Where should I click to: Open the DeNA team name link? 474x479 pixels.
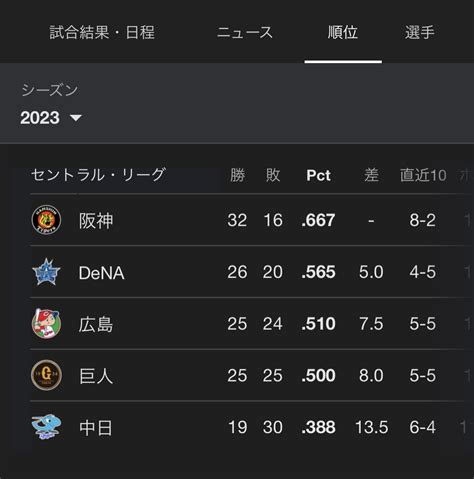[x=102, y=273]
